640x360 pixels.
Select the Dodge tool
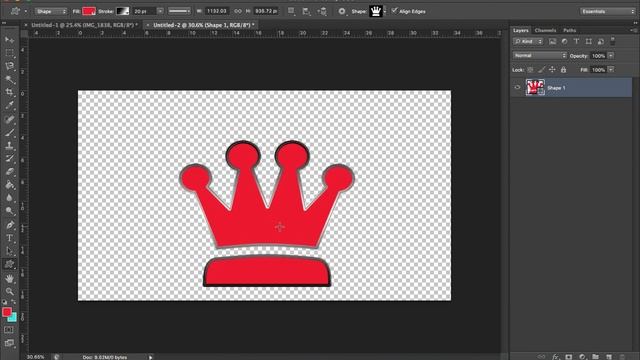point(9,211)
